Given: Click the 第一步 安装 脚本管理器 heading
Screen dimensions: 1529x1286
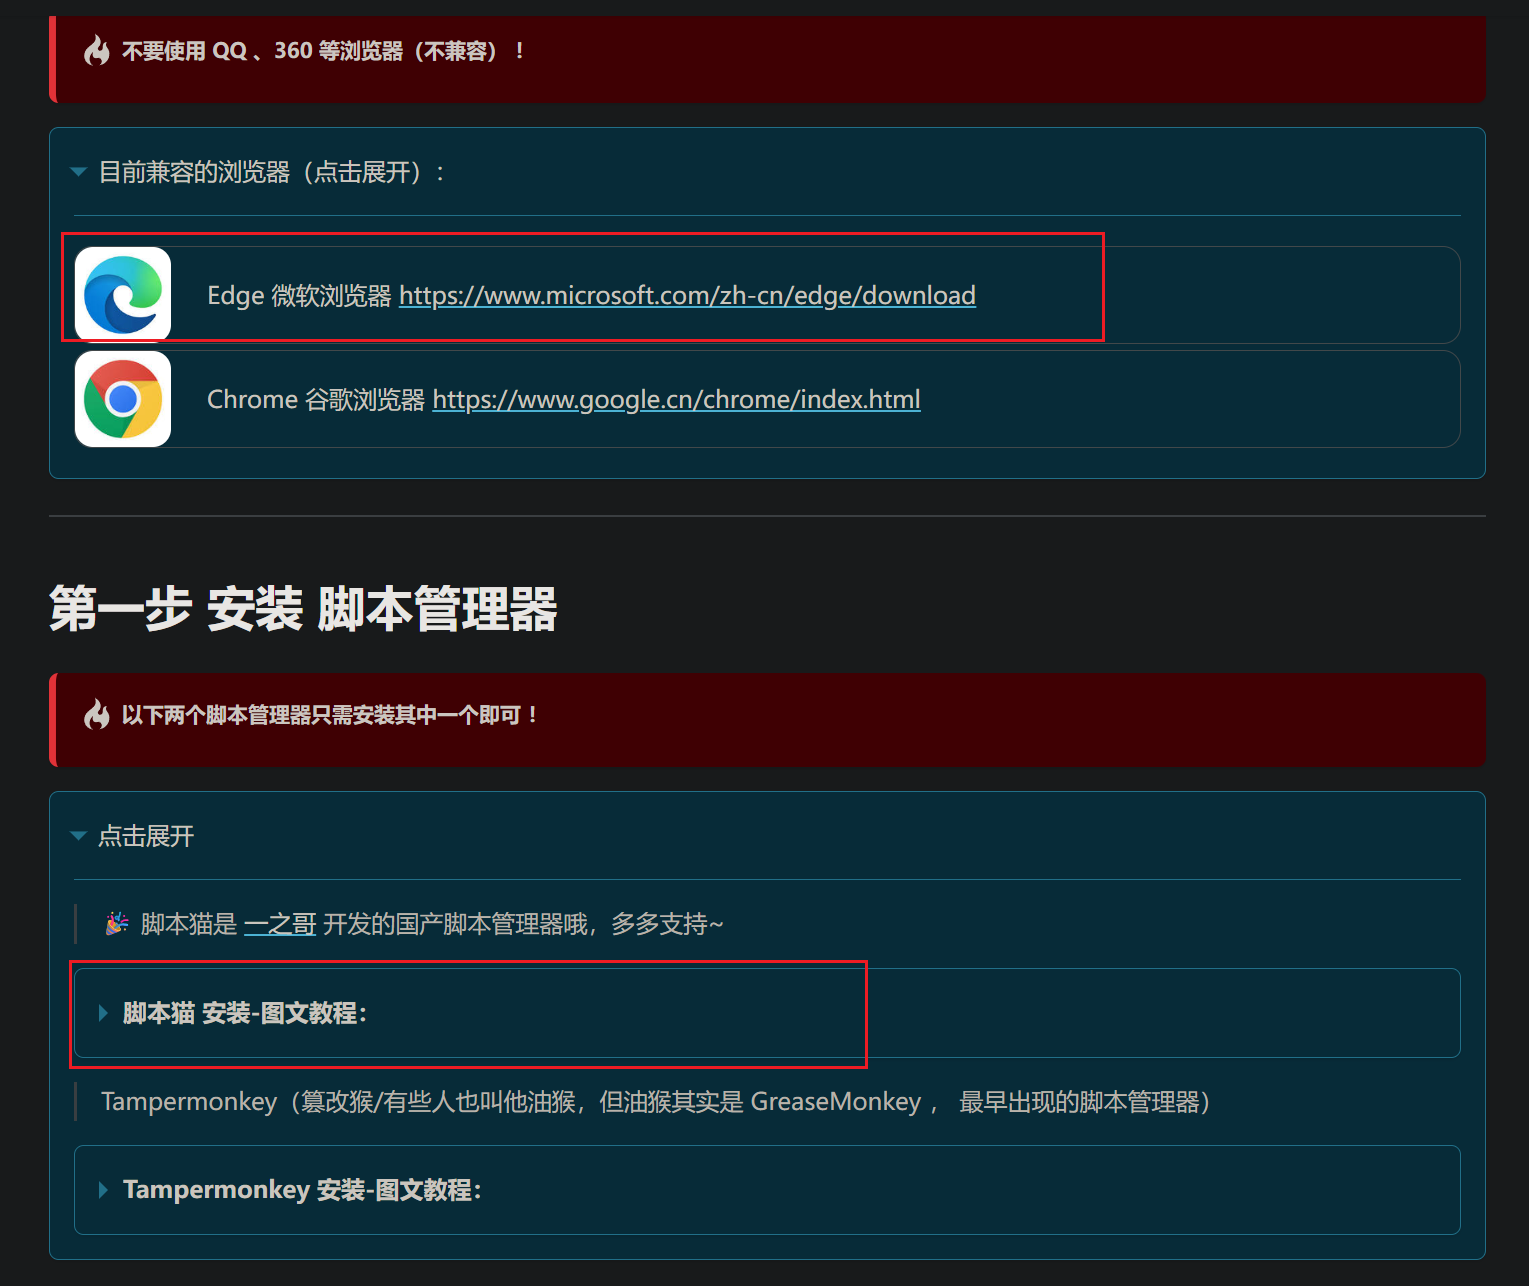Looking at the screenshot, I should click(x=303, y=609).
